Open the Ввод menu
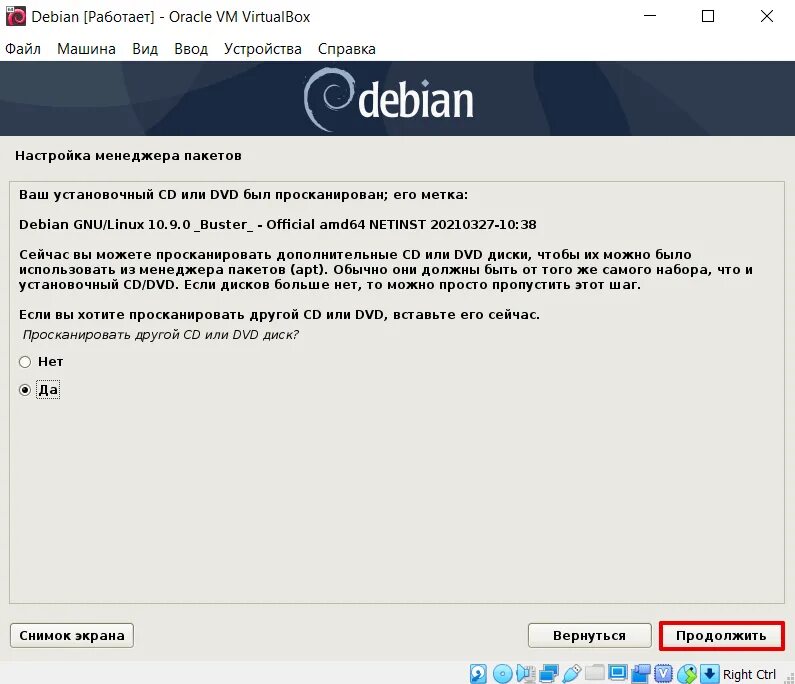Screen dimensions: 795x684 click(x=191, y=49)
